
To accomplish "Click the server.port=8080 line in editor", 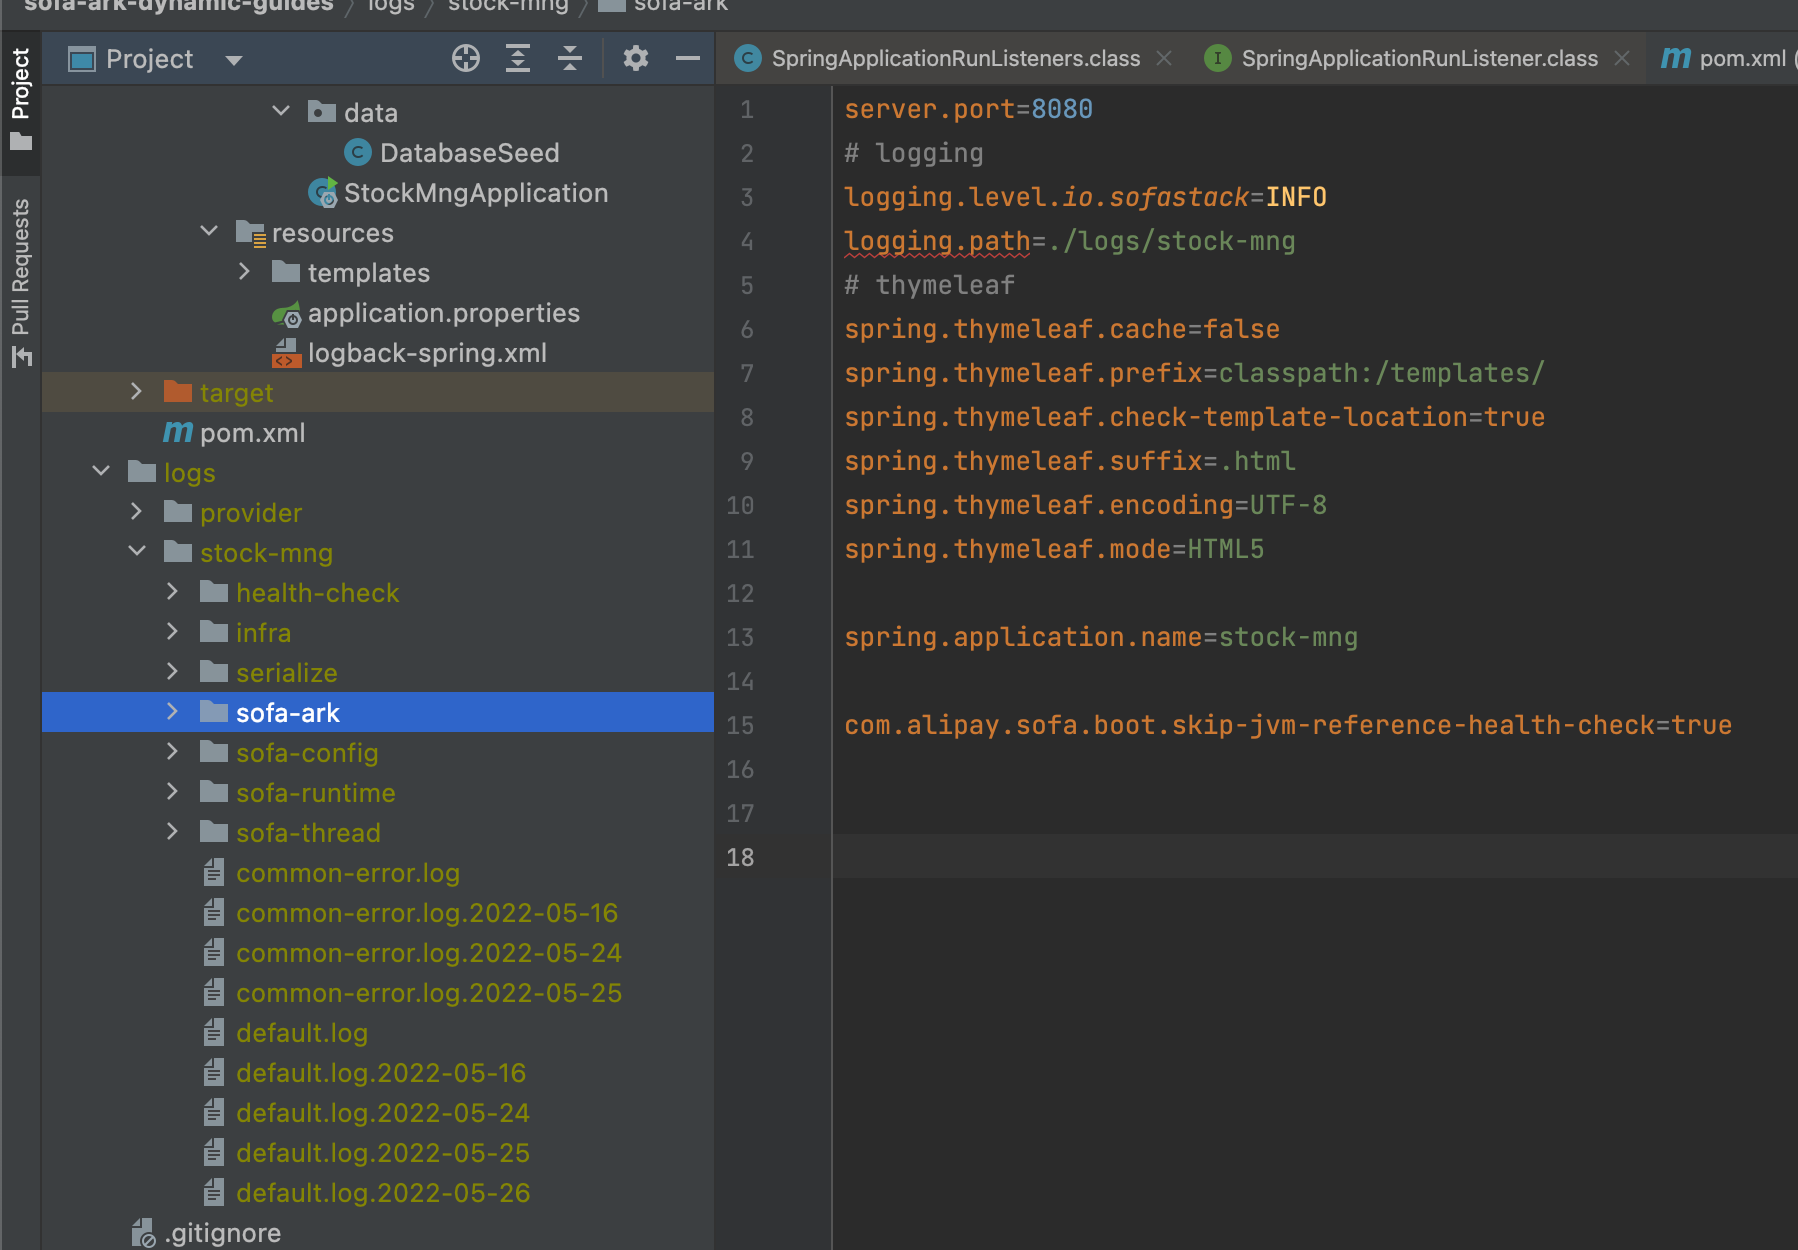I will (968, 109).
